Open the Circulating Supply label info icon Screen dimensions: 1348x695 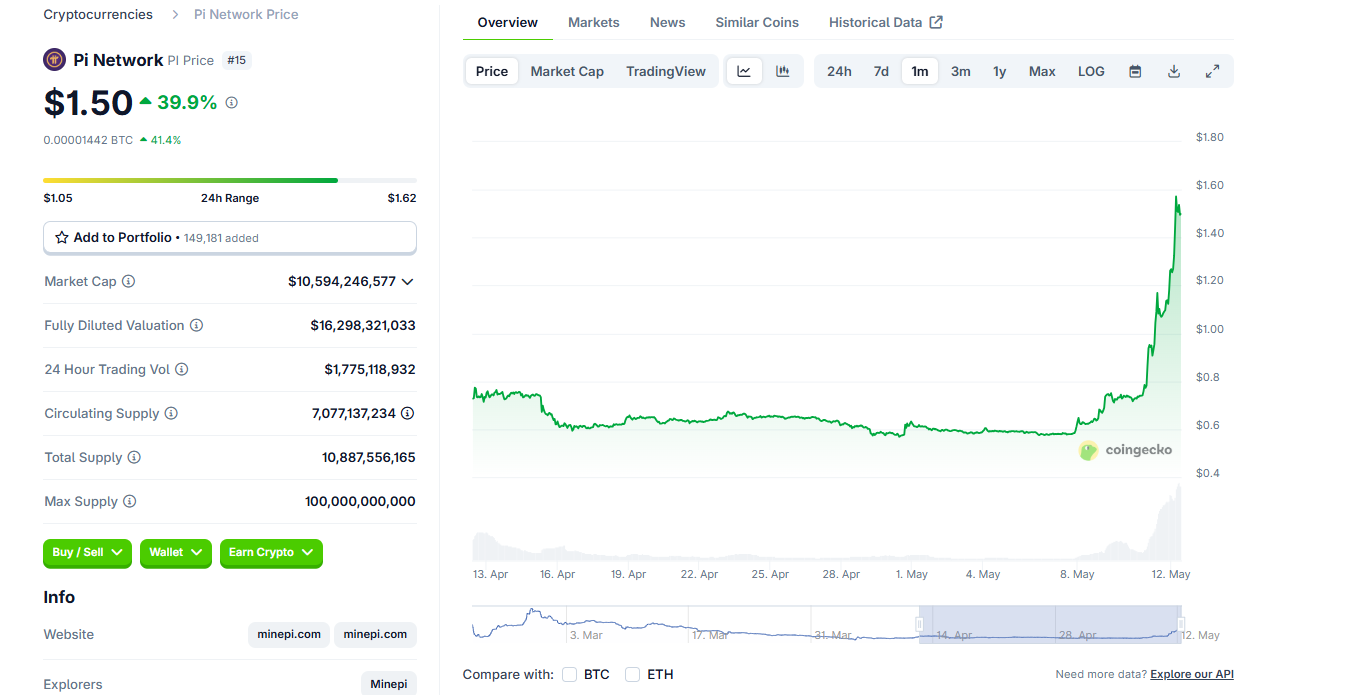[171, 414]
